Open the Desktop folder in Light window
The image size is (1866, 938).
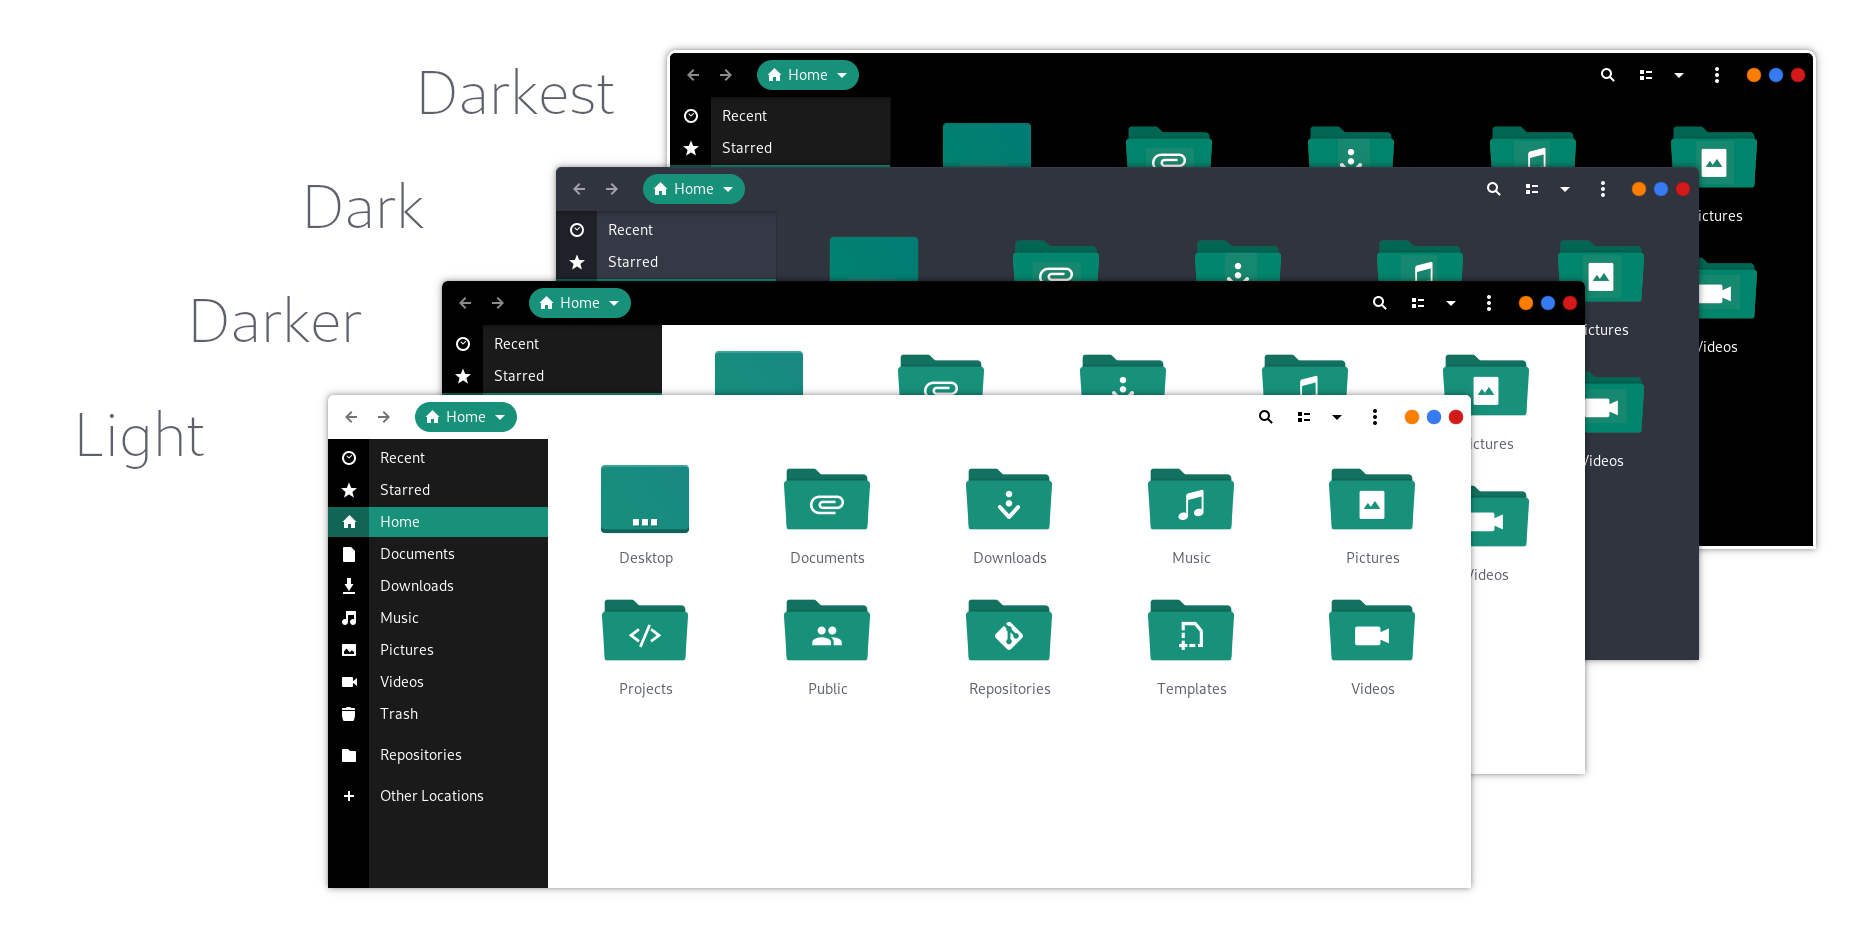point(645,499)
